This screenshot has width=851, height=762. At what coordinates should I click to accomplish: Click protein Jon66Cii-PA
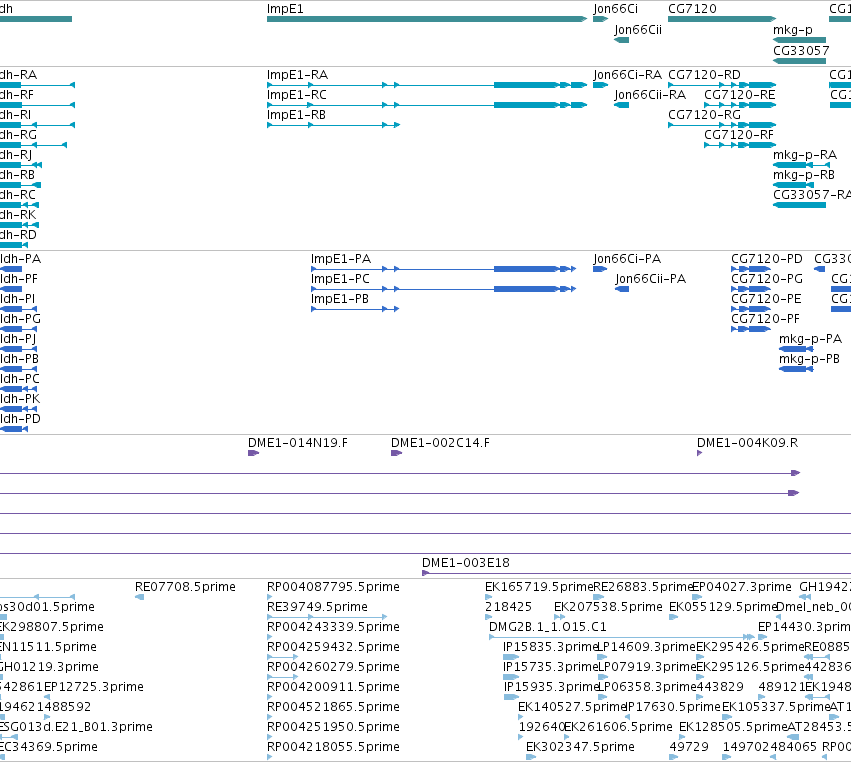pyautogui.click(x=650, y=278)
